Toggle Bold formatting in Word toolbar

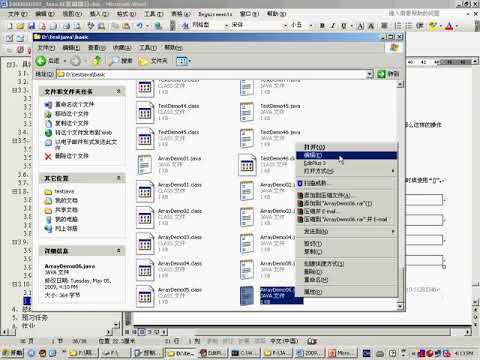point(322,26)
